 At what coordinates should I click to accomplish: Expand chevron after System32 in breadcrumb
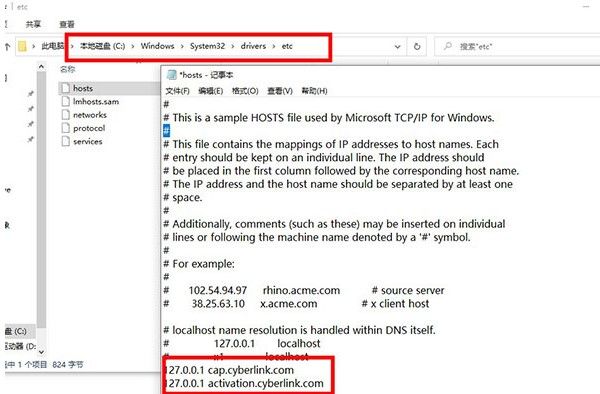pyautogui.click(x=233, y=47)
